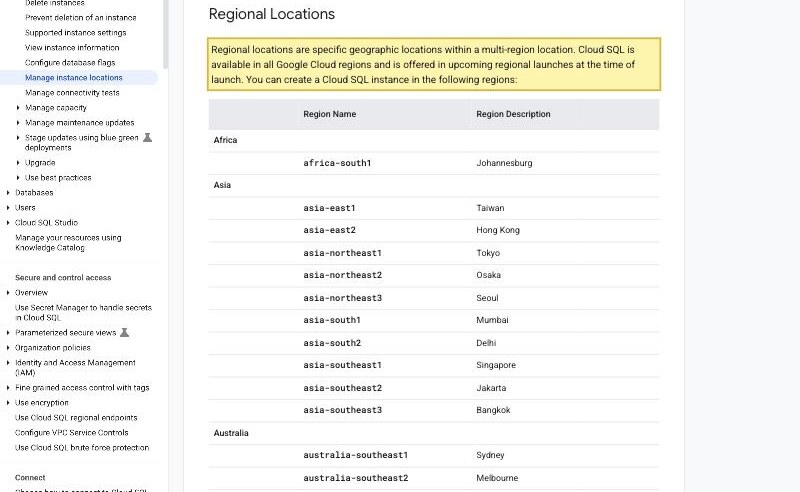The image size is (800, 492).
Task: Open Use Cloud SQL brute force protection
Action: tap(82, 448)
